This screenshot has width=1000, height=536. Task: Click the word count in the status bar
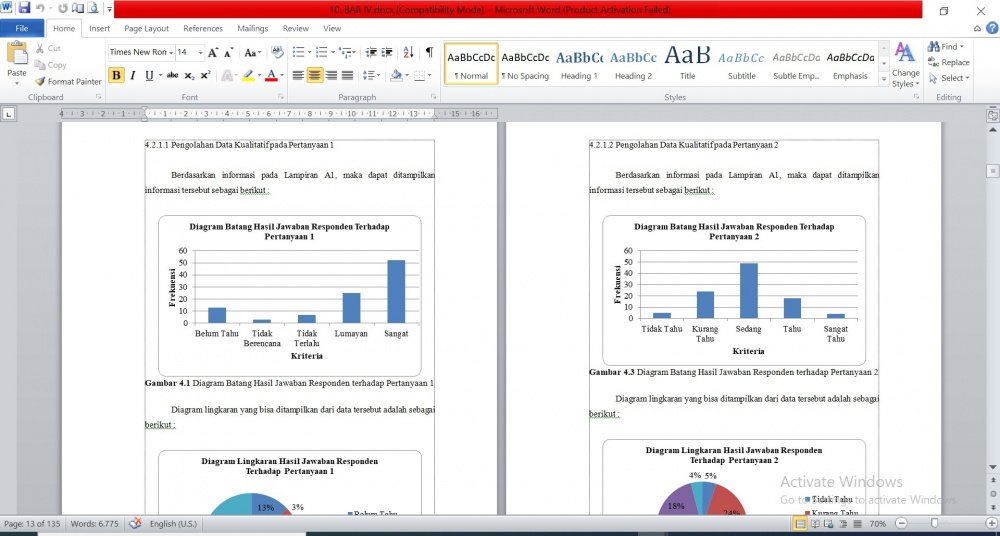pos(94,524)
